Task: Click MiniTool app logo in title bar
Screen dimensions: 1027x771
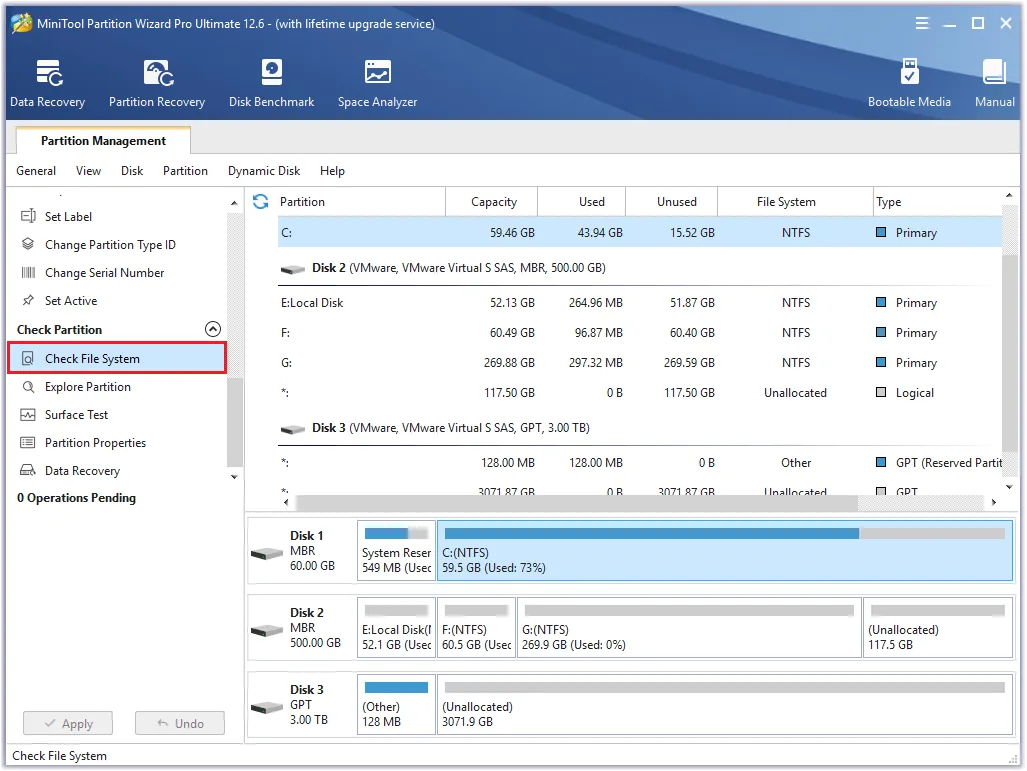Action: click(x=22, y=23)
